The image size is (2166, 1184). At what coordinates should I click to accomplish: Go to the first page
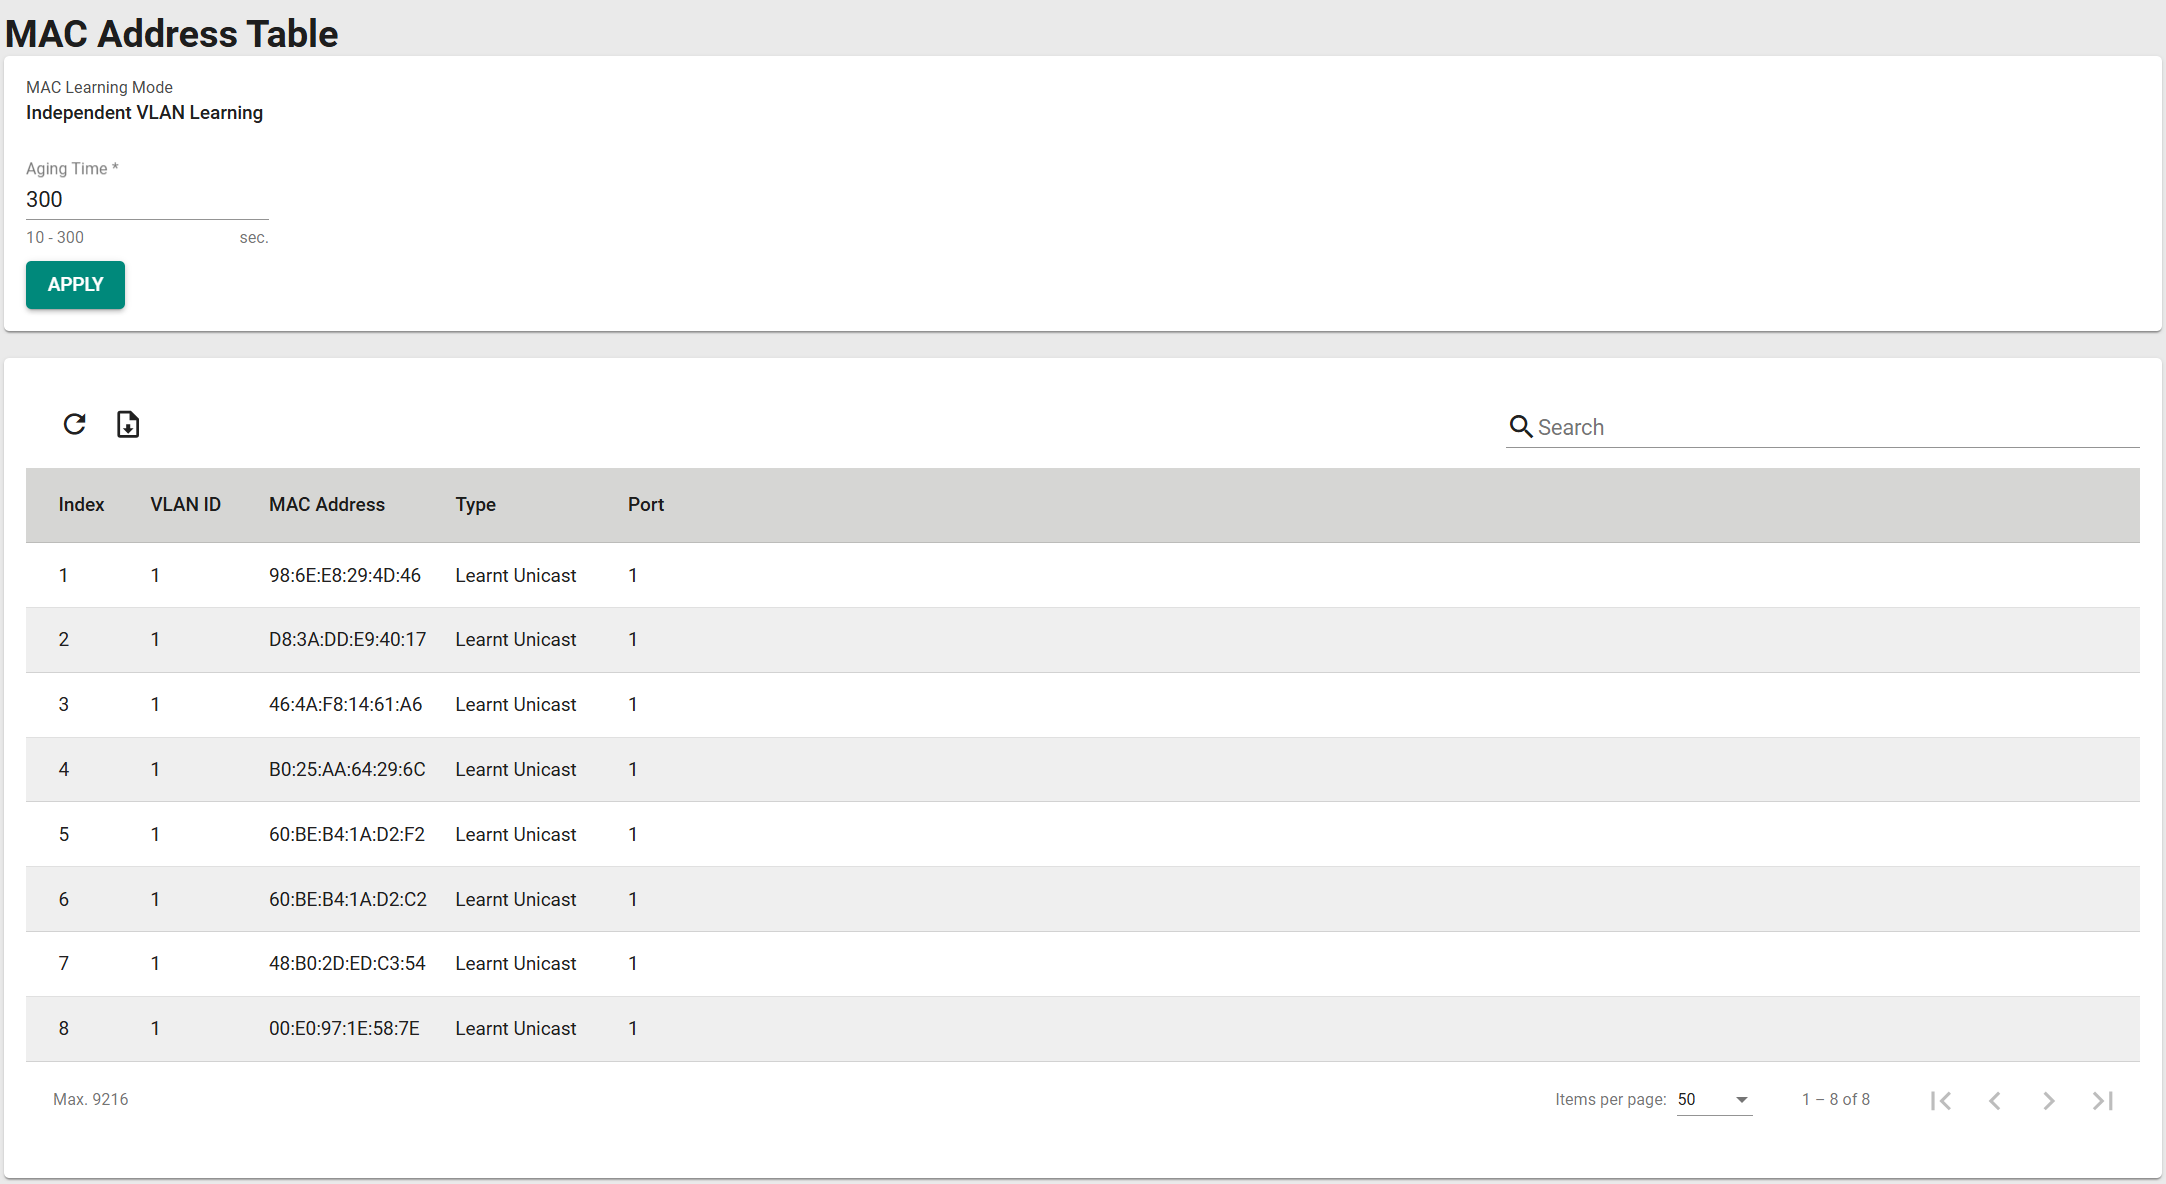(1941, 1100)
